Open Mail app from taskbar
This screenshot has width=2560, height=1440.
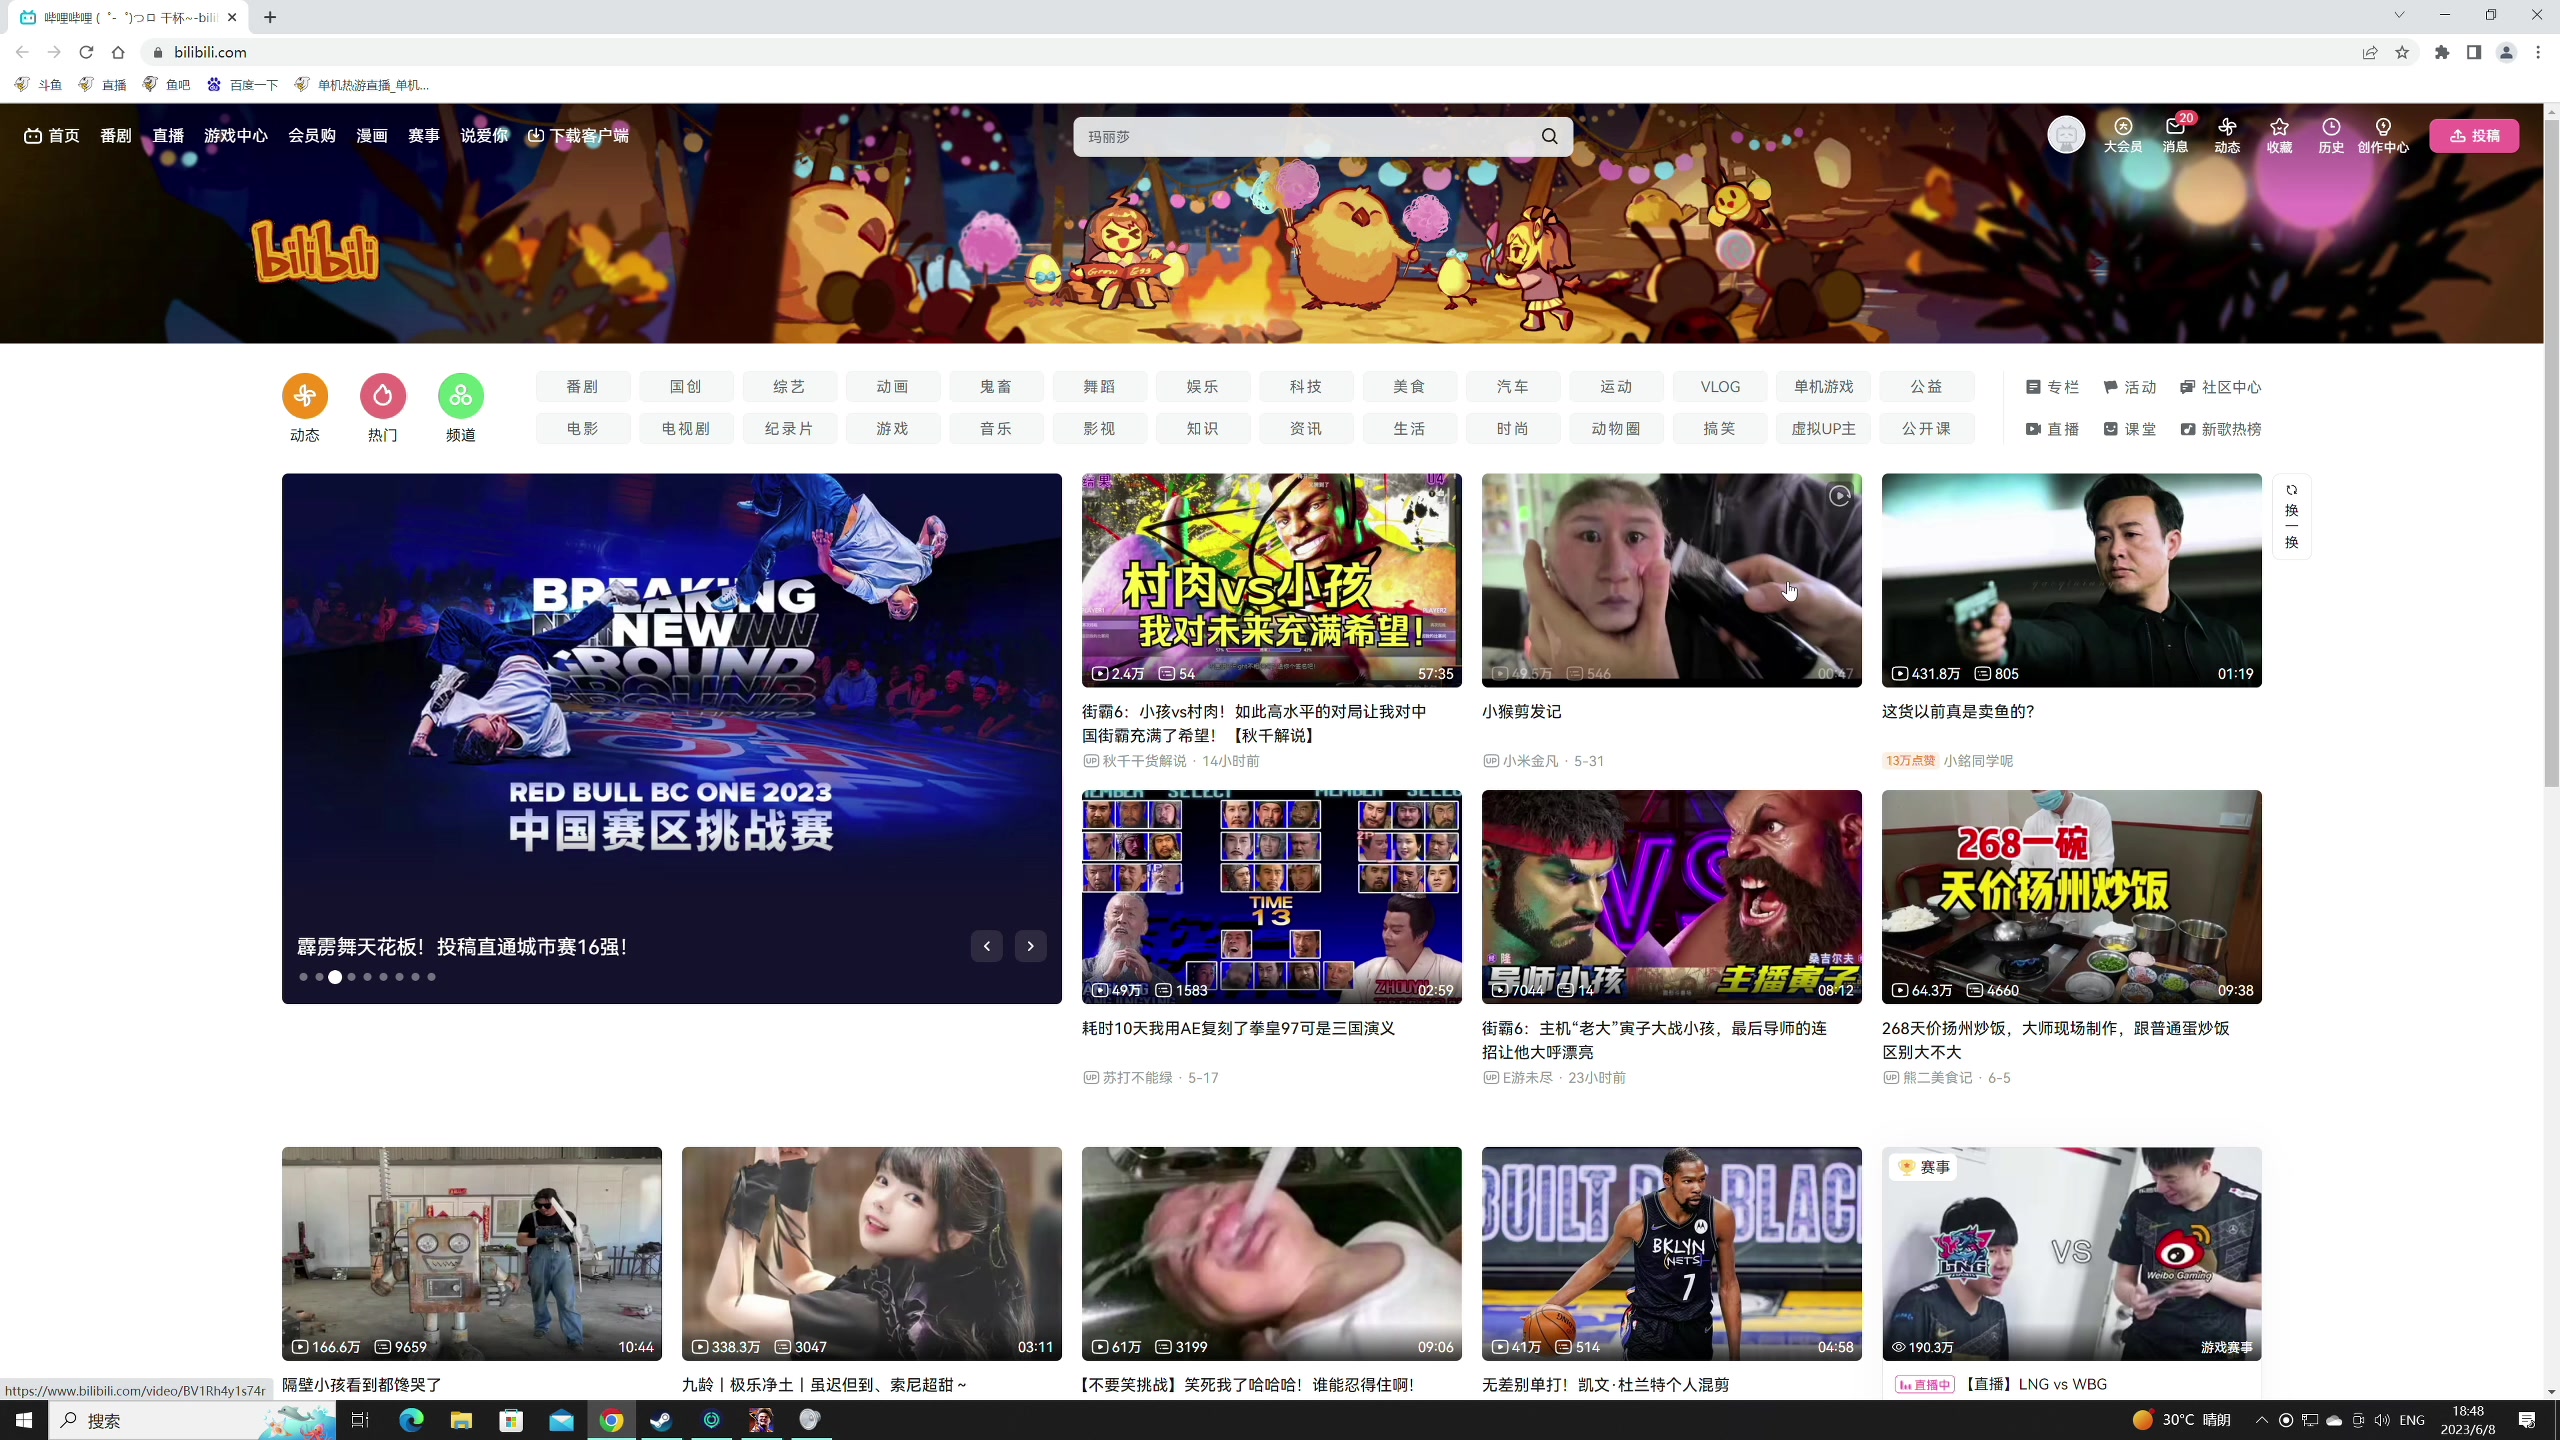pos(561,1420)
